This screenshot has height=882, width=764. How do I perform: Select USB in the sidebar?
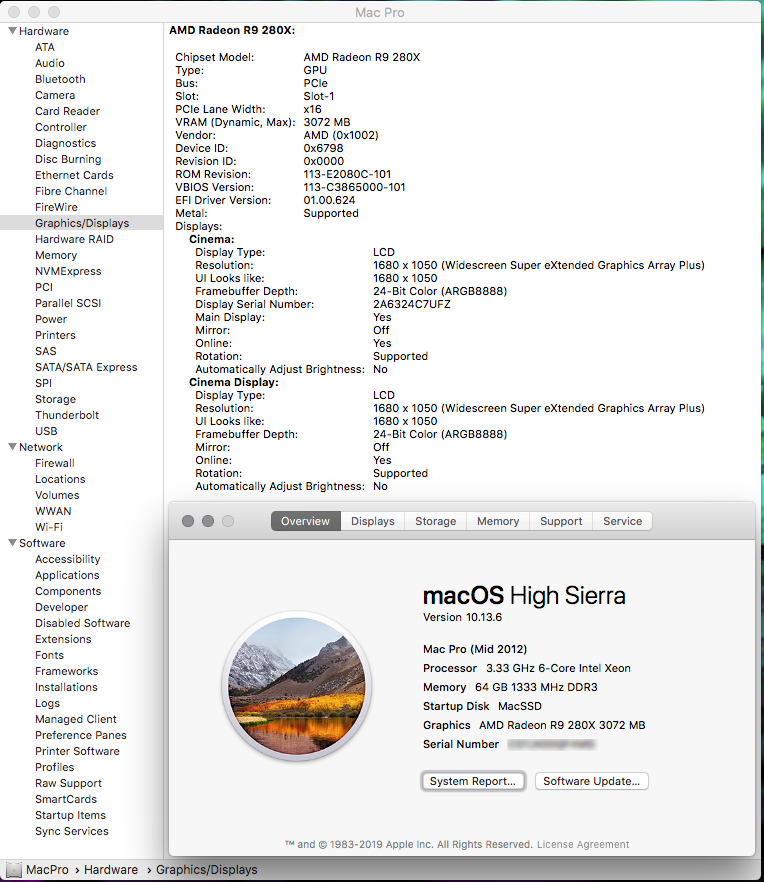coord(46,431)
